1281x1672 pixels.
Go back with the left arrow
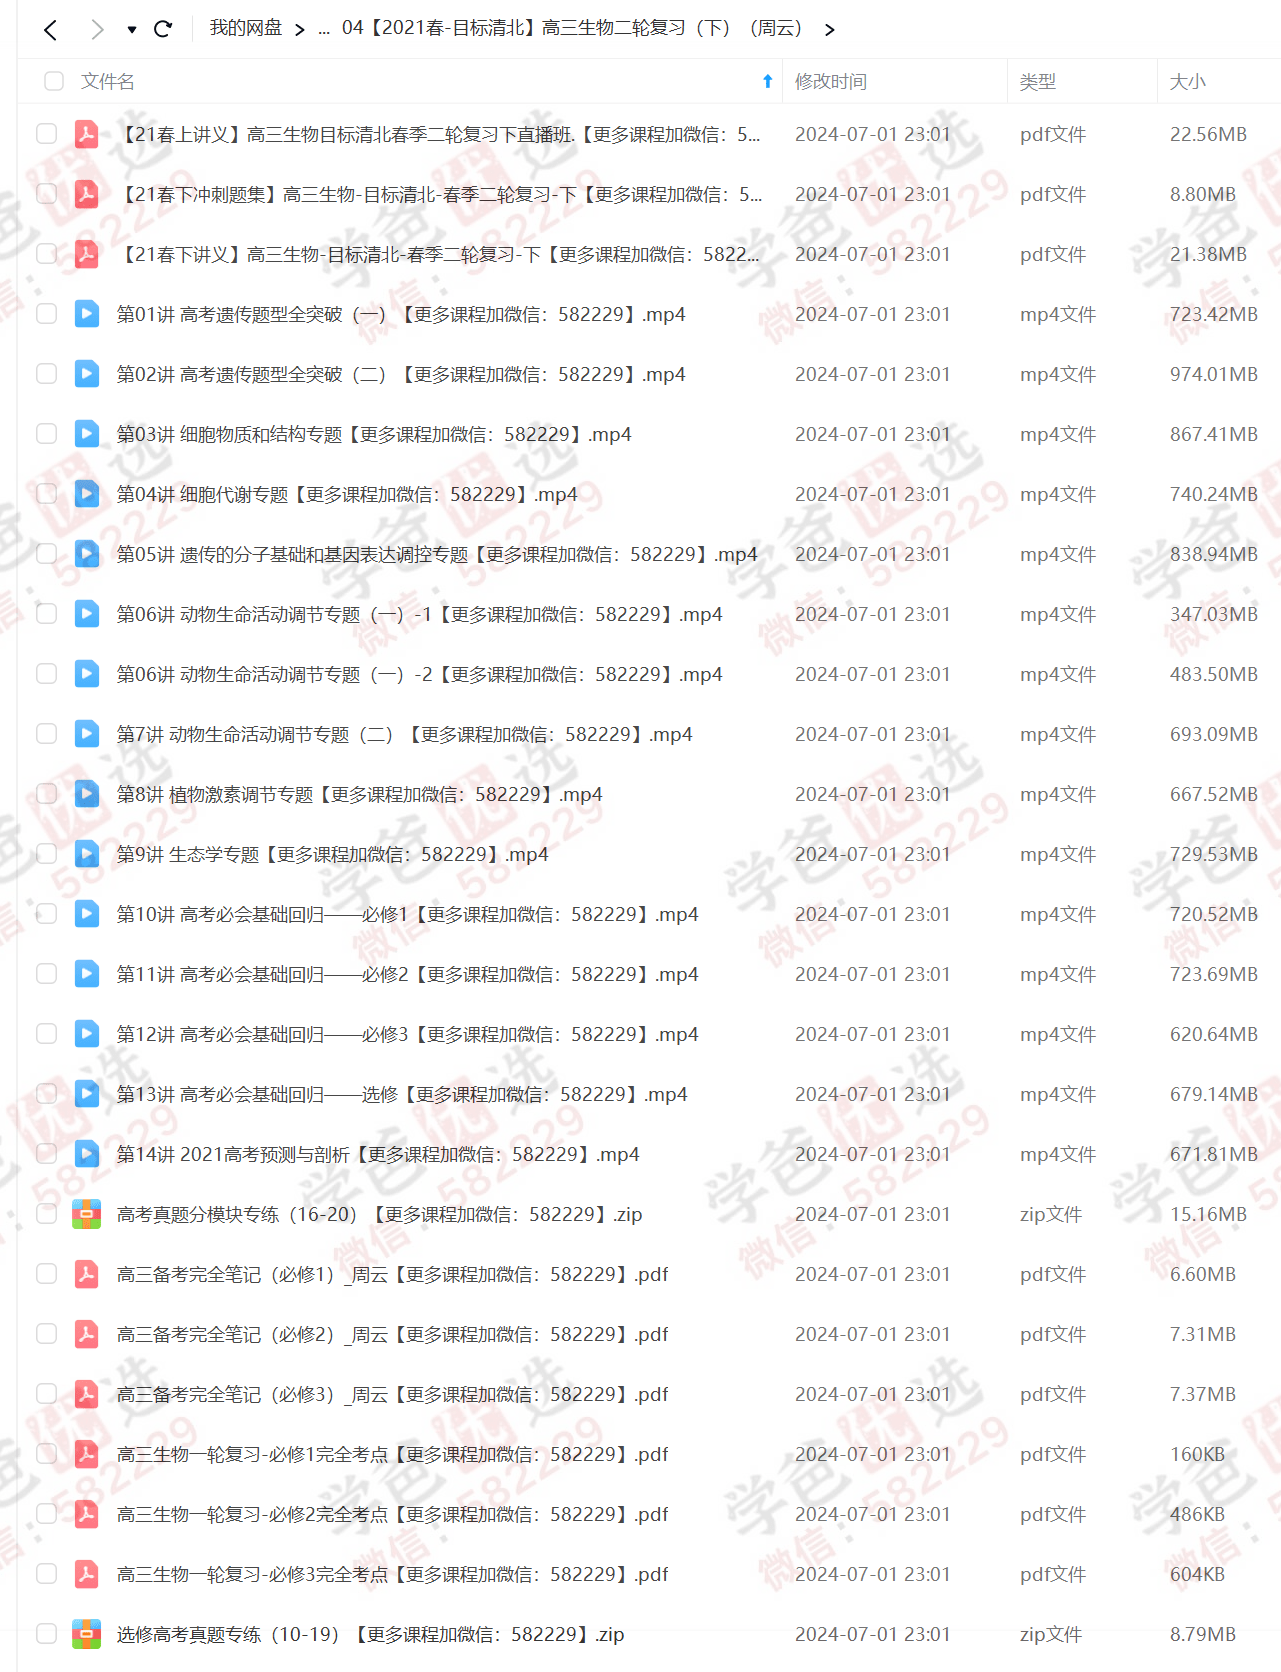pos(51,30)
